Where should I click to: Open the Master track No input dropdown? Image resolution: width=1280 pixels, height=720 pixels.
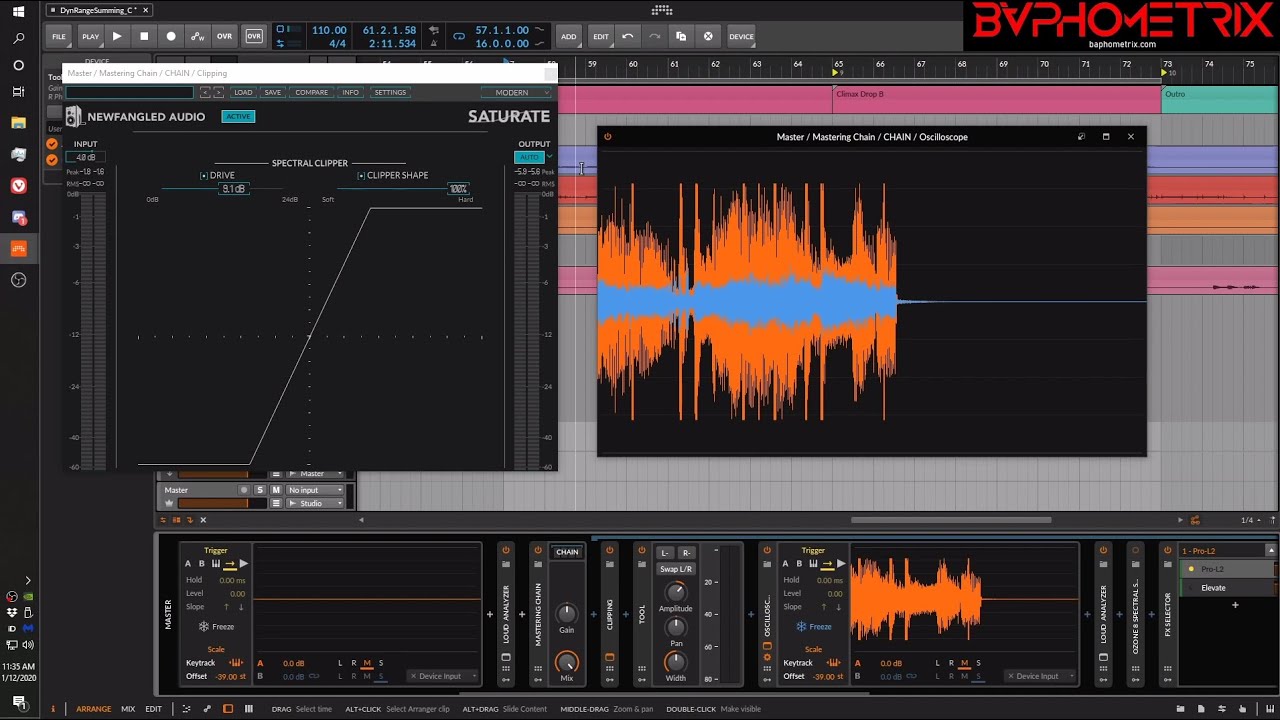click(x=315, y=490)
